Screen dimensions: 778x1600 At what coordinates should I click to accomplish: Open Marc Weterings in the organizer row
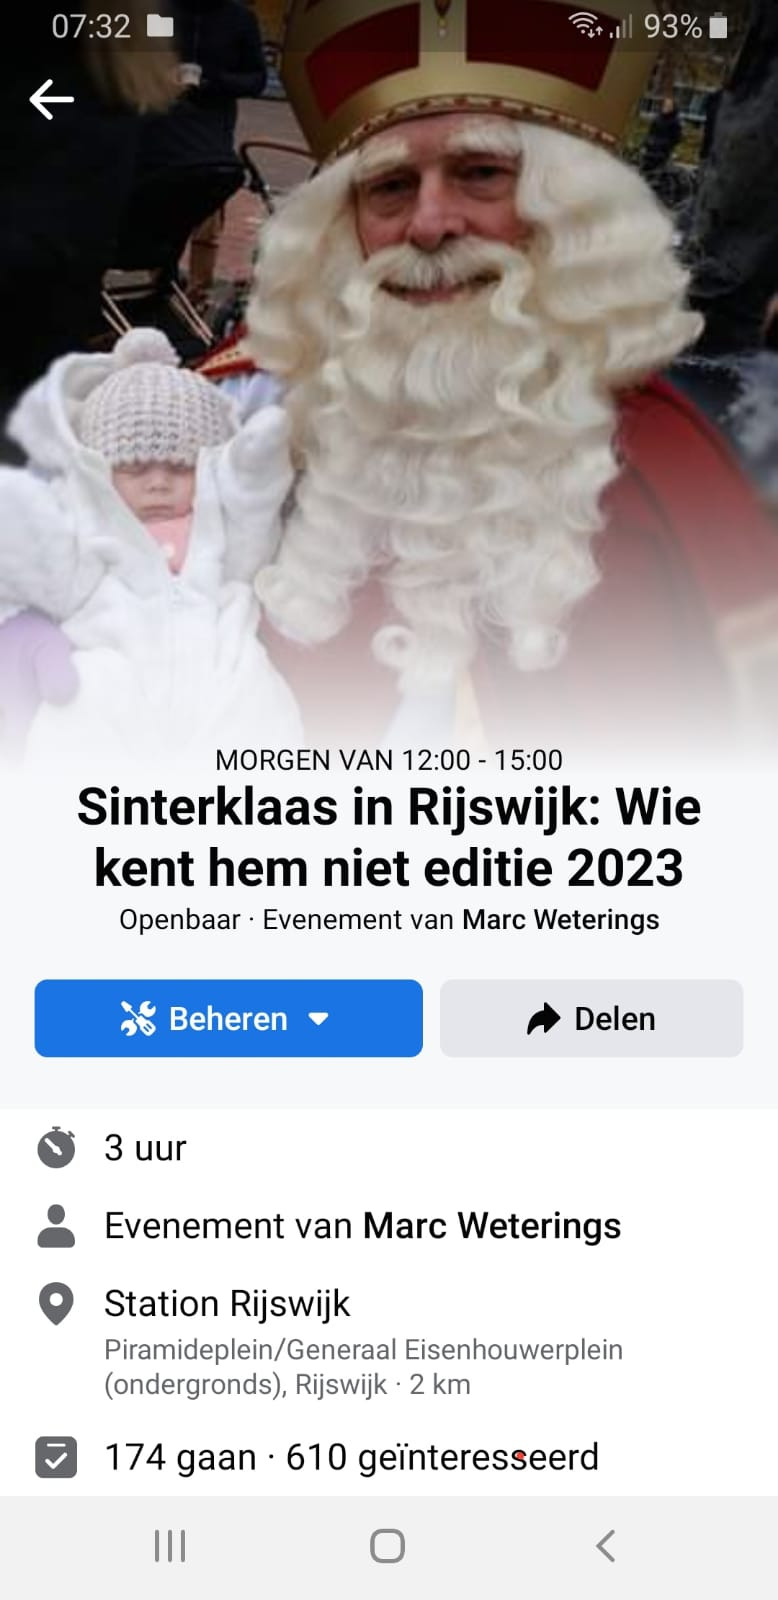click(x=491, y=1226)
